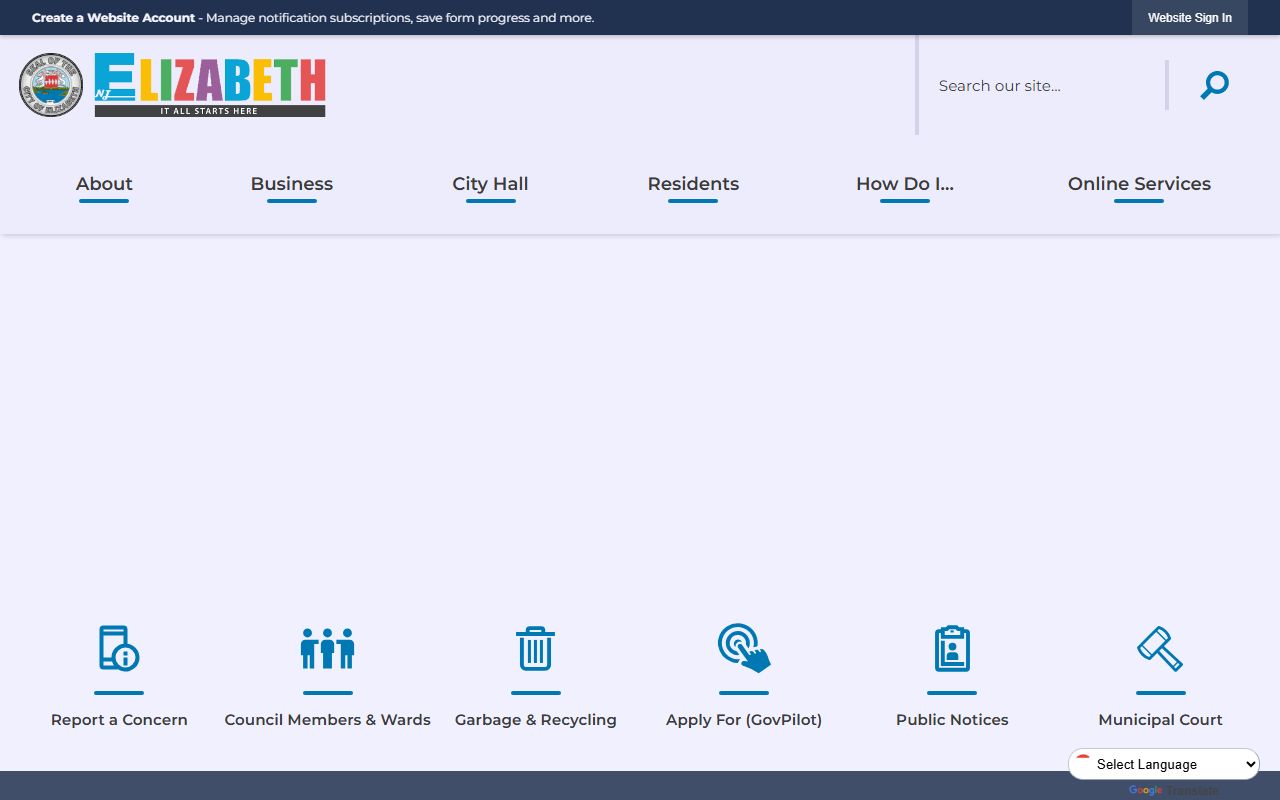The height and width of the screenshot is (800, 1280).
Task: Open the How Do I... menu
Action: (905, 184)
